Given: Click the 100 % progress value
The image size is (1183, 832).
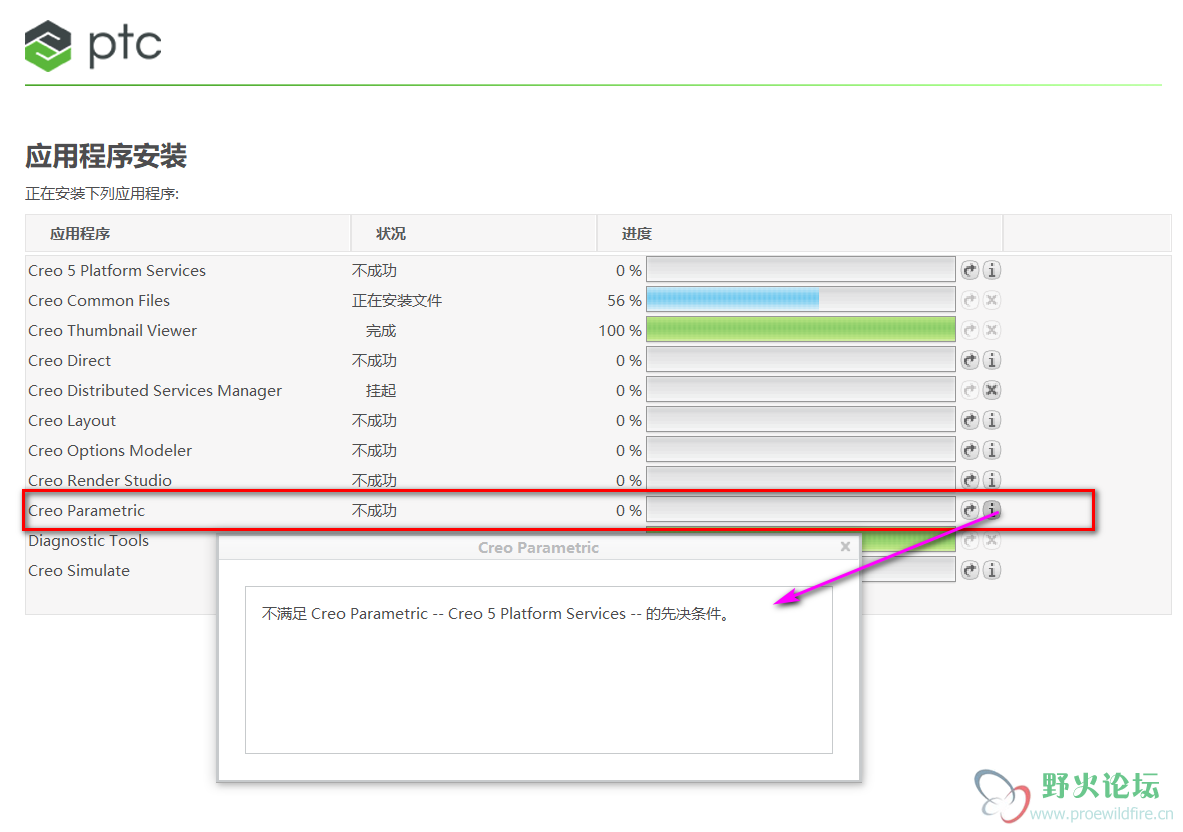Looking at the screenshot, I should pyautogui.click(x=620, y=330).
